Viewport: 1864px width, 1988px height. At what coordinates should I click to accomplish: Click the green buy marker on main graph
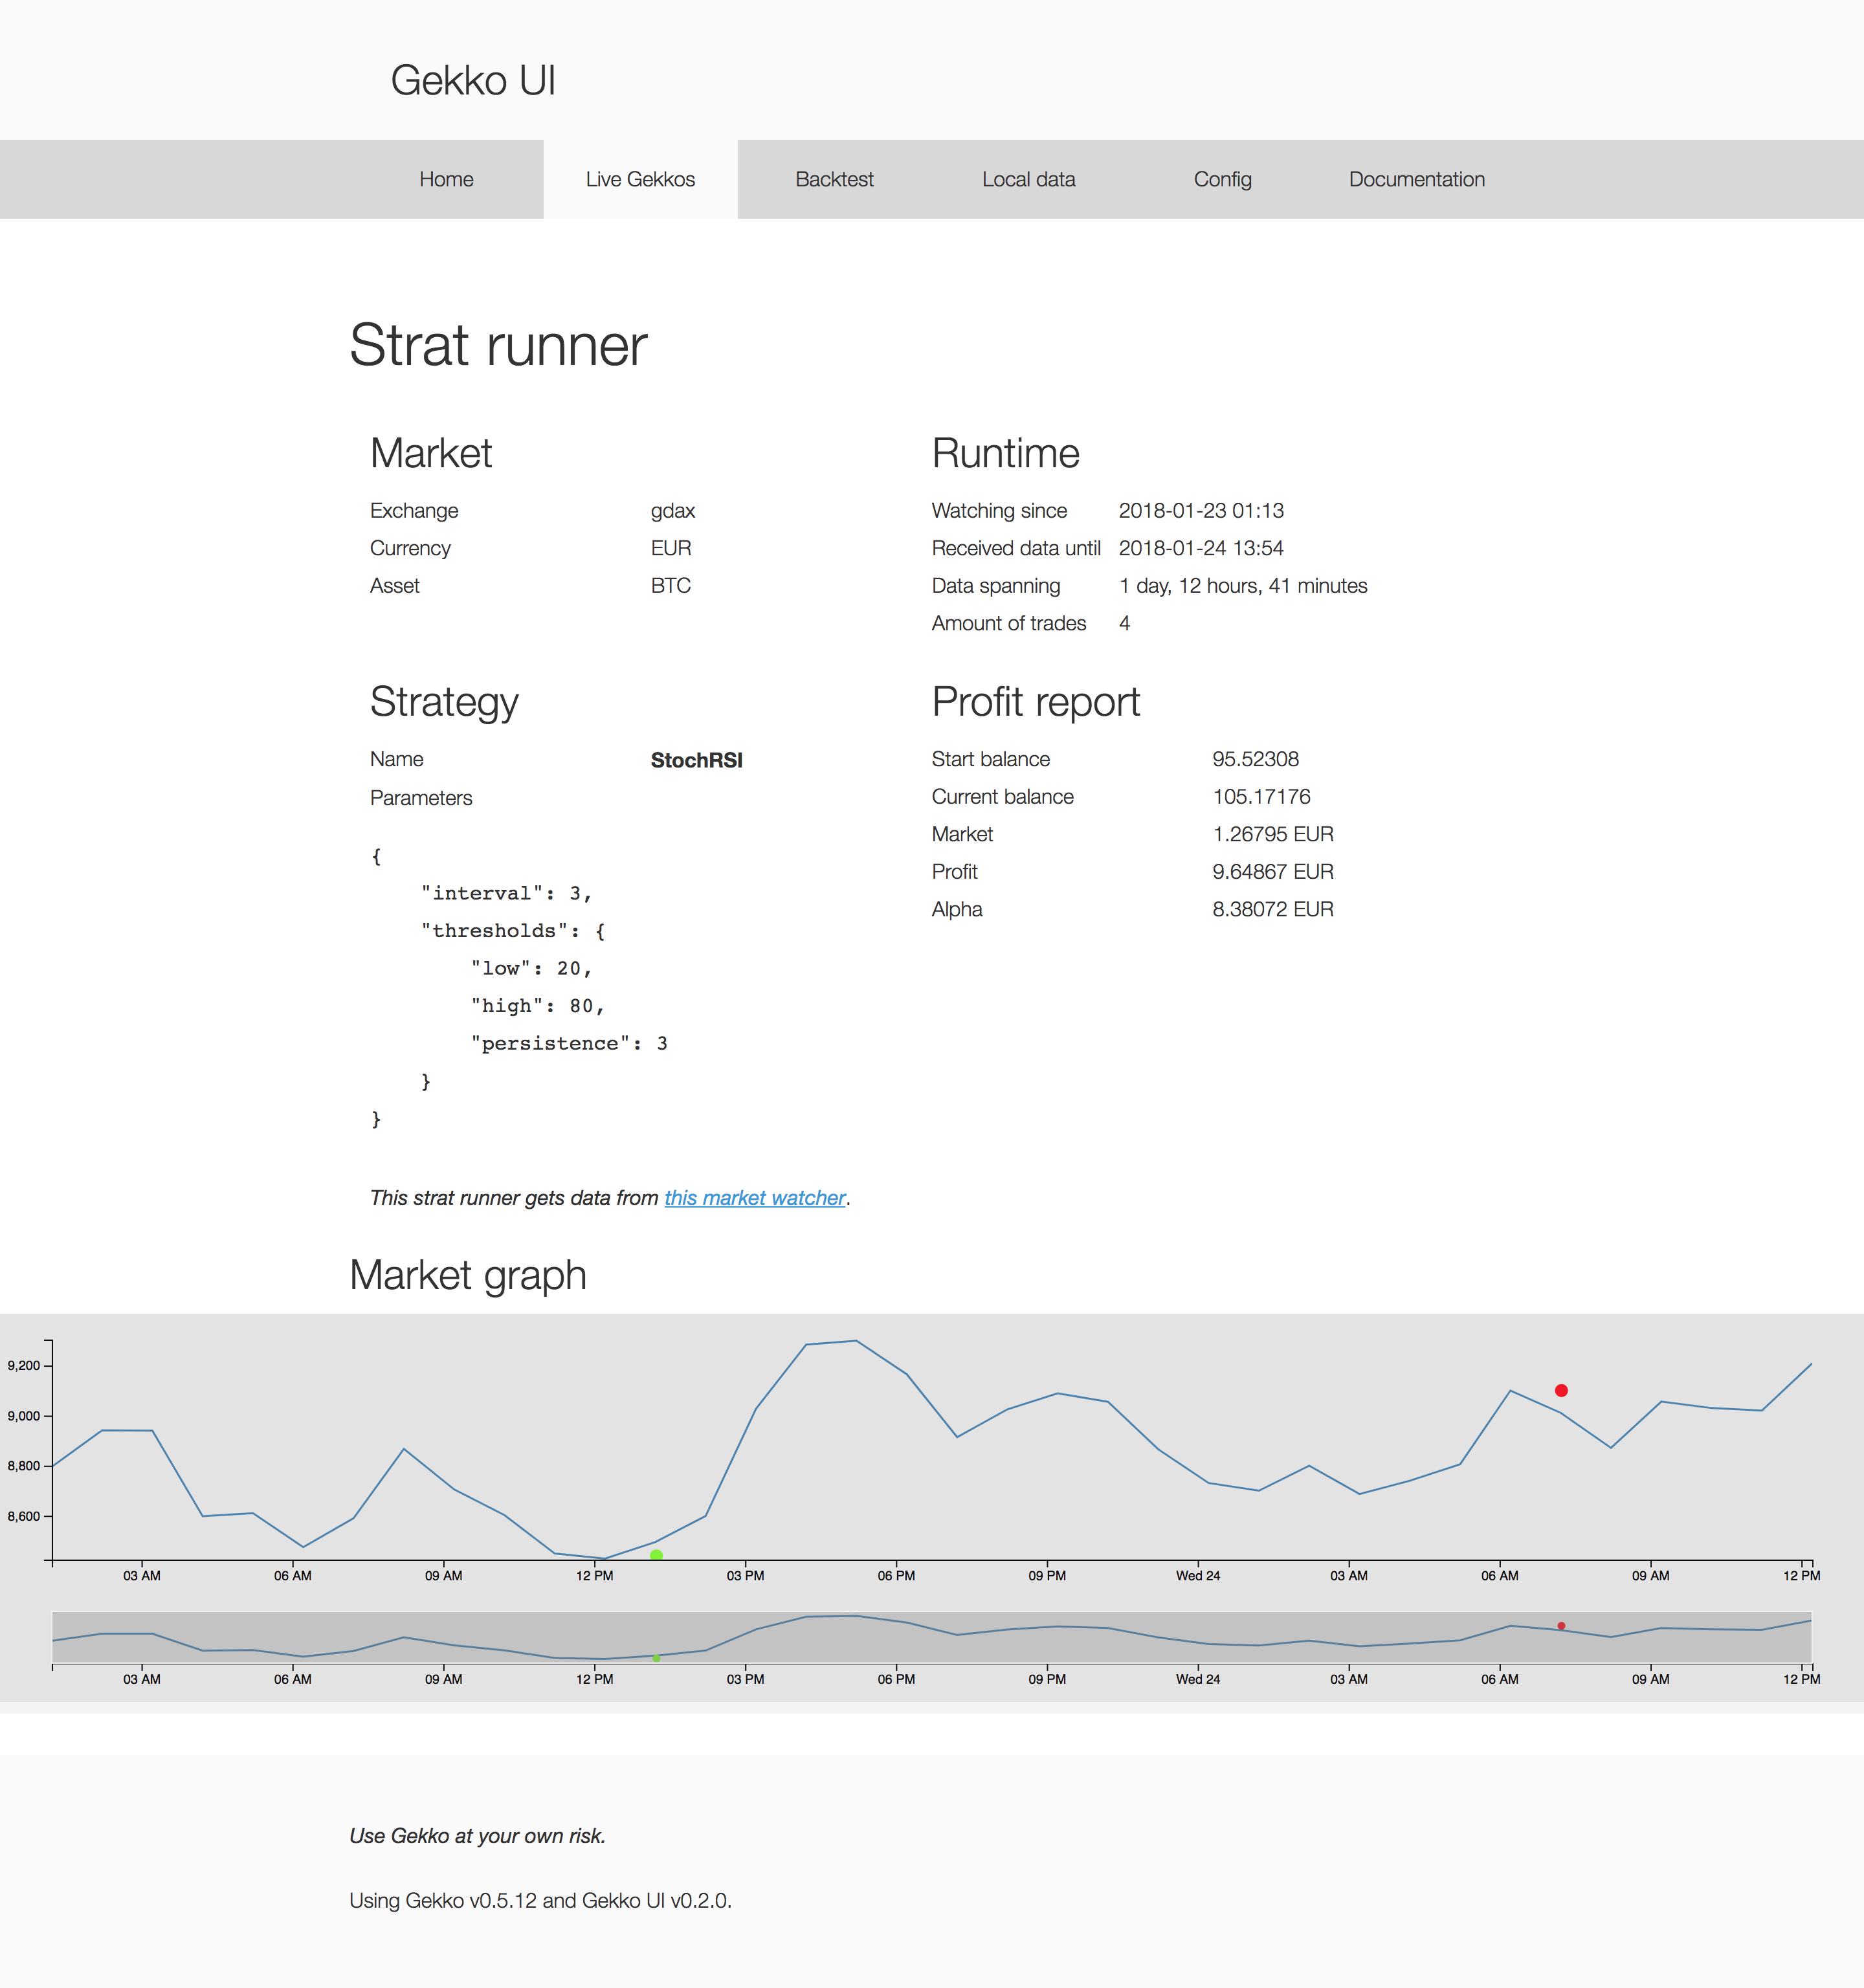click(x=656, y=1555)
